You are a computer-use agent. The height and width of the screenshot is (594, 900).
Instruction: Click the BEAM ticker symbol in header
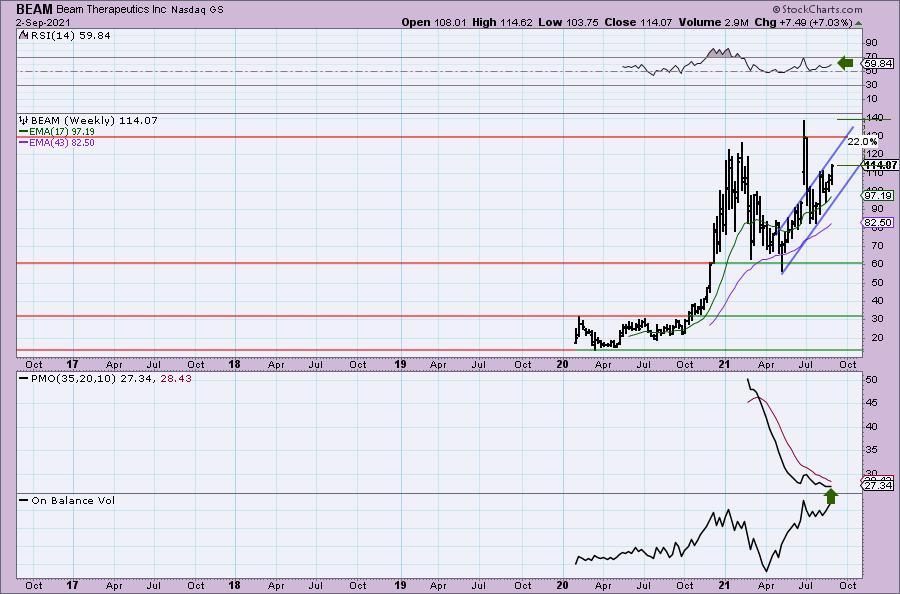pos(34,9)
